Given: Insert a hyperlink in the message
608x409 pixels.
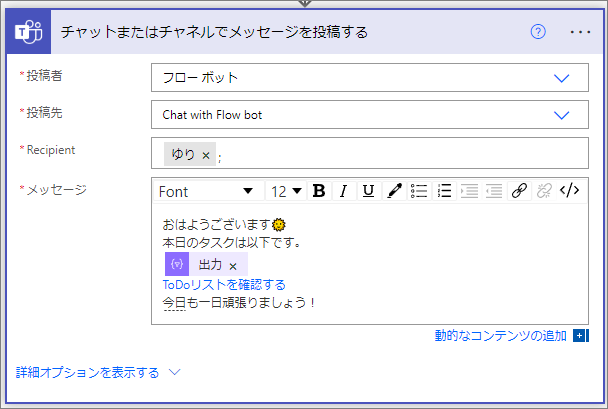Looking at the screenshot, I should tap(519, 191).
